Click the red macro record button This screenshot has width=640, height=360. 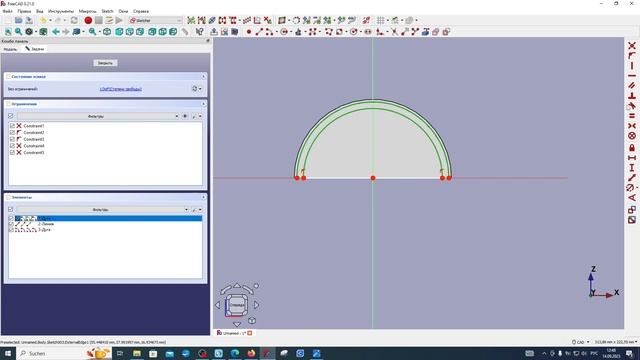pos(88,20)
